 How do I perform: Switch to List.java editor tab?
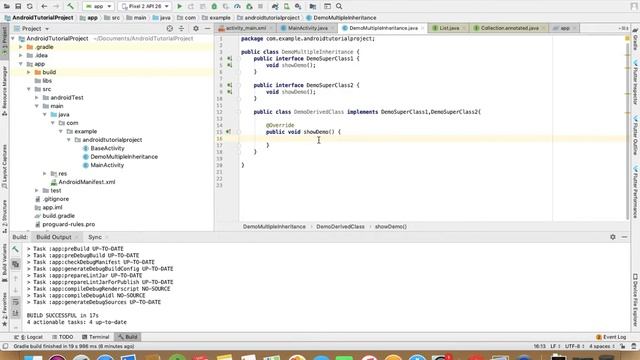pyautogui.click(x=449, y=28)
